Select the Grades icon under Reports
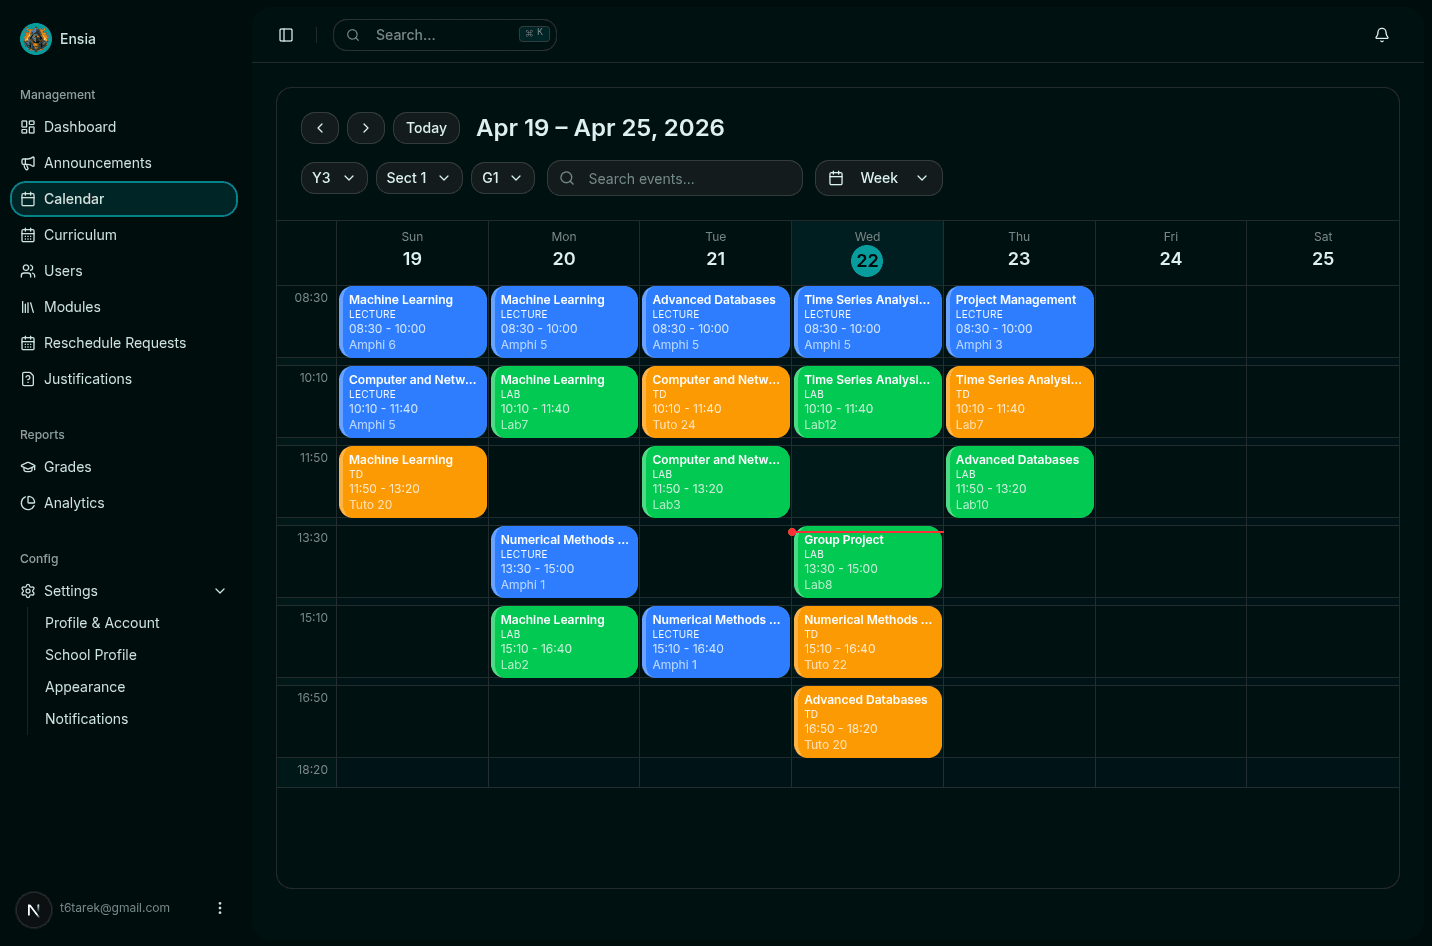Image resolution: width=1432 pixels, height=946 pixels. coord(27,467)
